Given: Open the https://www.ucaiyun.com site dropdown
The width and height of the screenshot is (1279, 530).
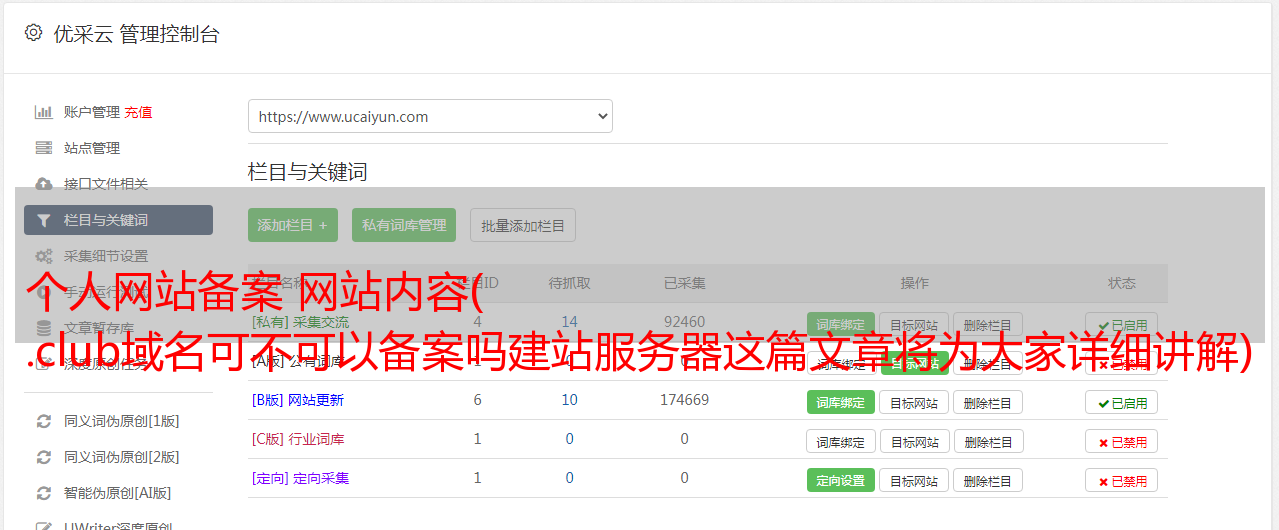Looking at the screenshot, I should click(430, 116).
